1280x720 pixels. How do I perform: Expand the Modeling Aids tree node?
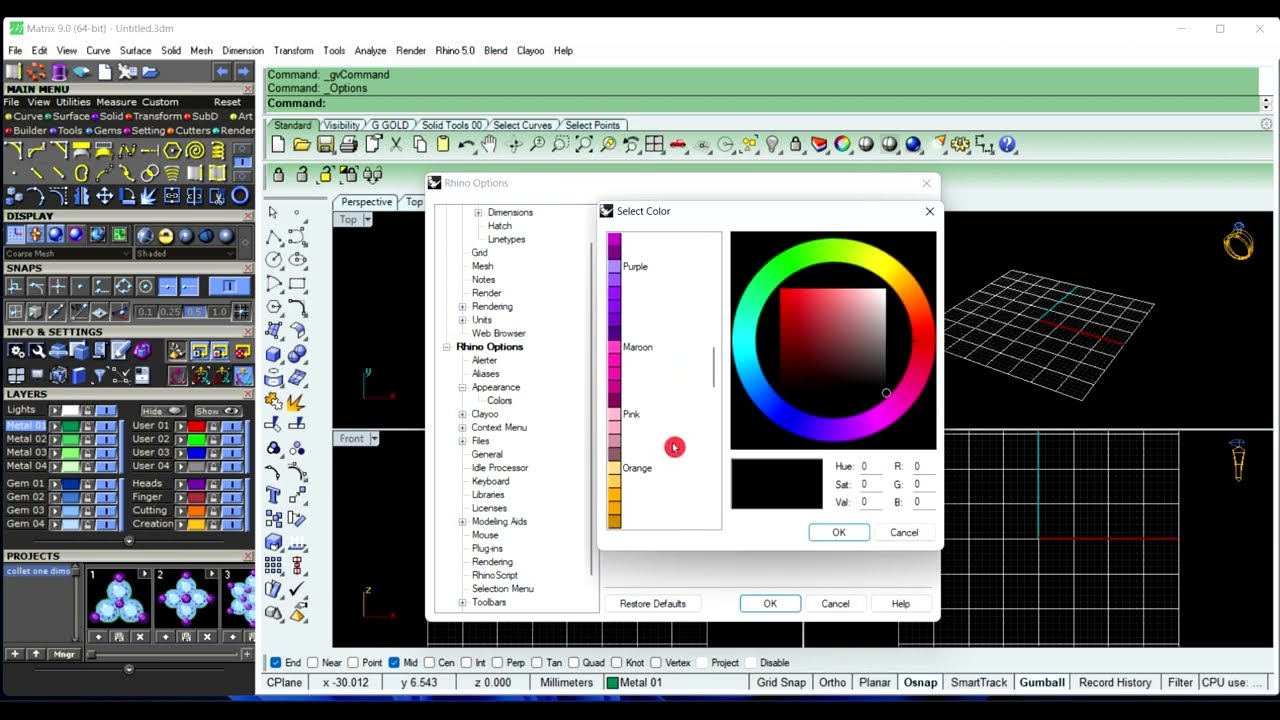click(462, 522)
